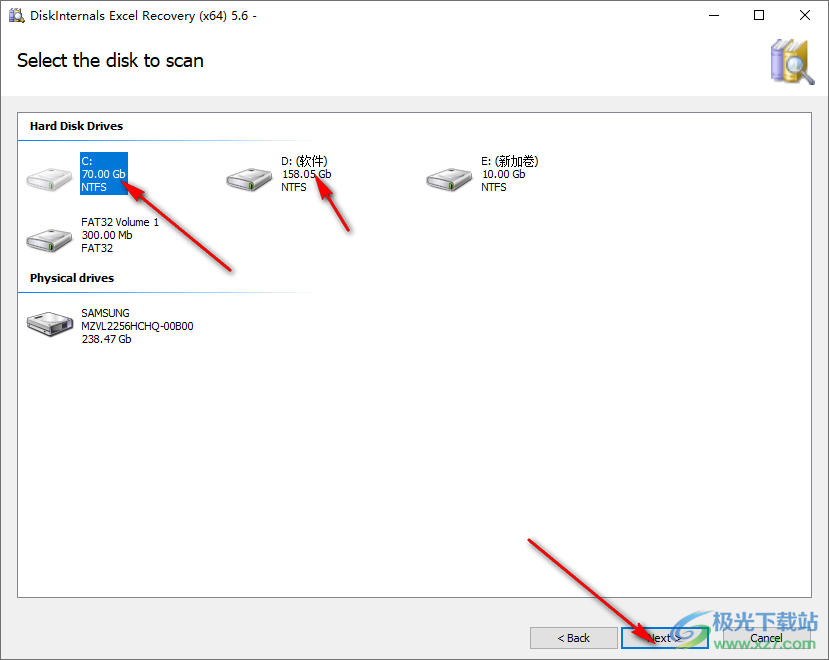The height and width of the screenshot is (660, 829).
Task: Maximize the Excel Recovery window
Action: click(759, 15)
